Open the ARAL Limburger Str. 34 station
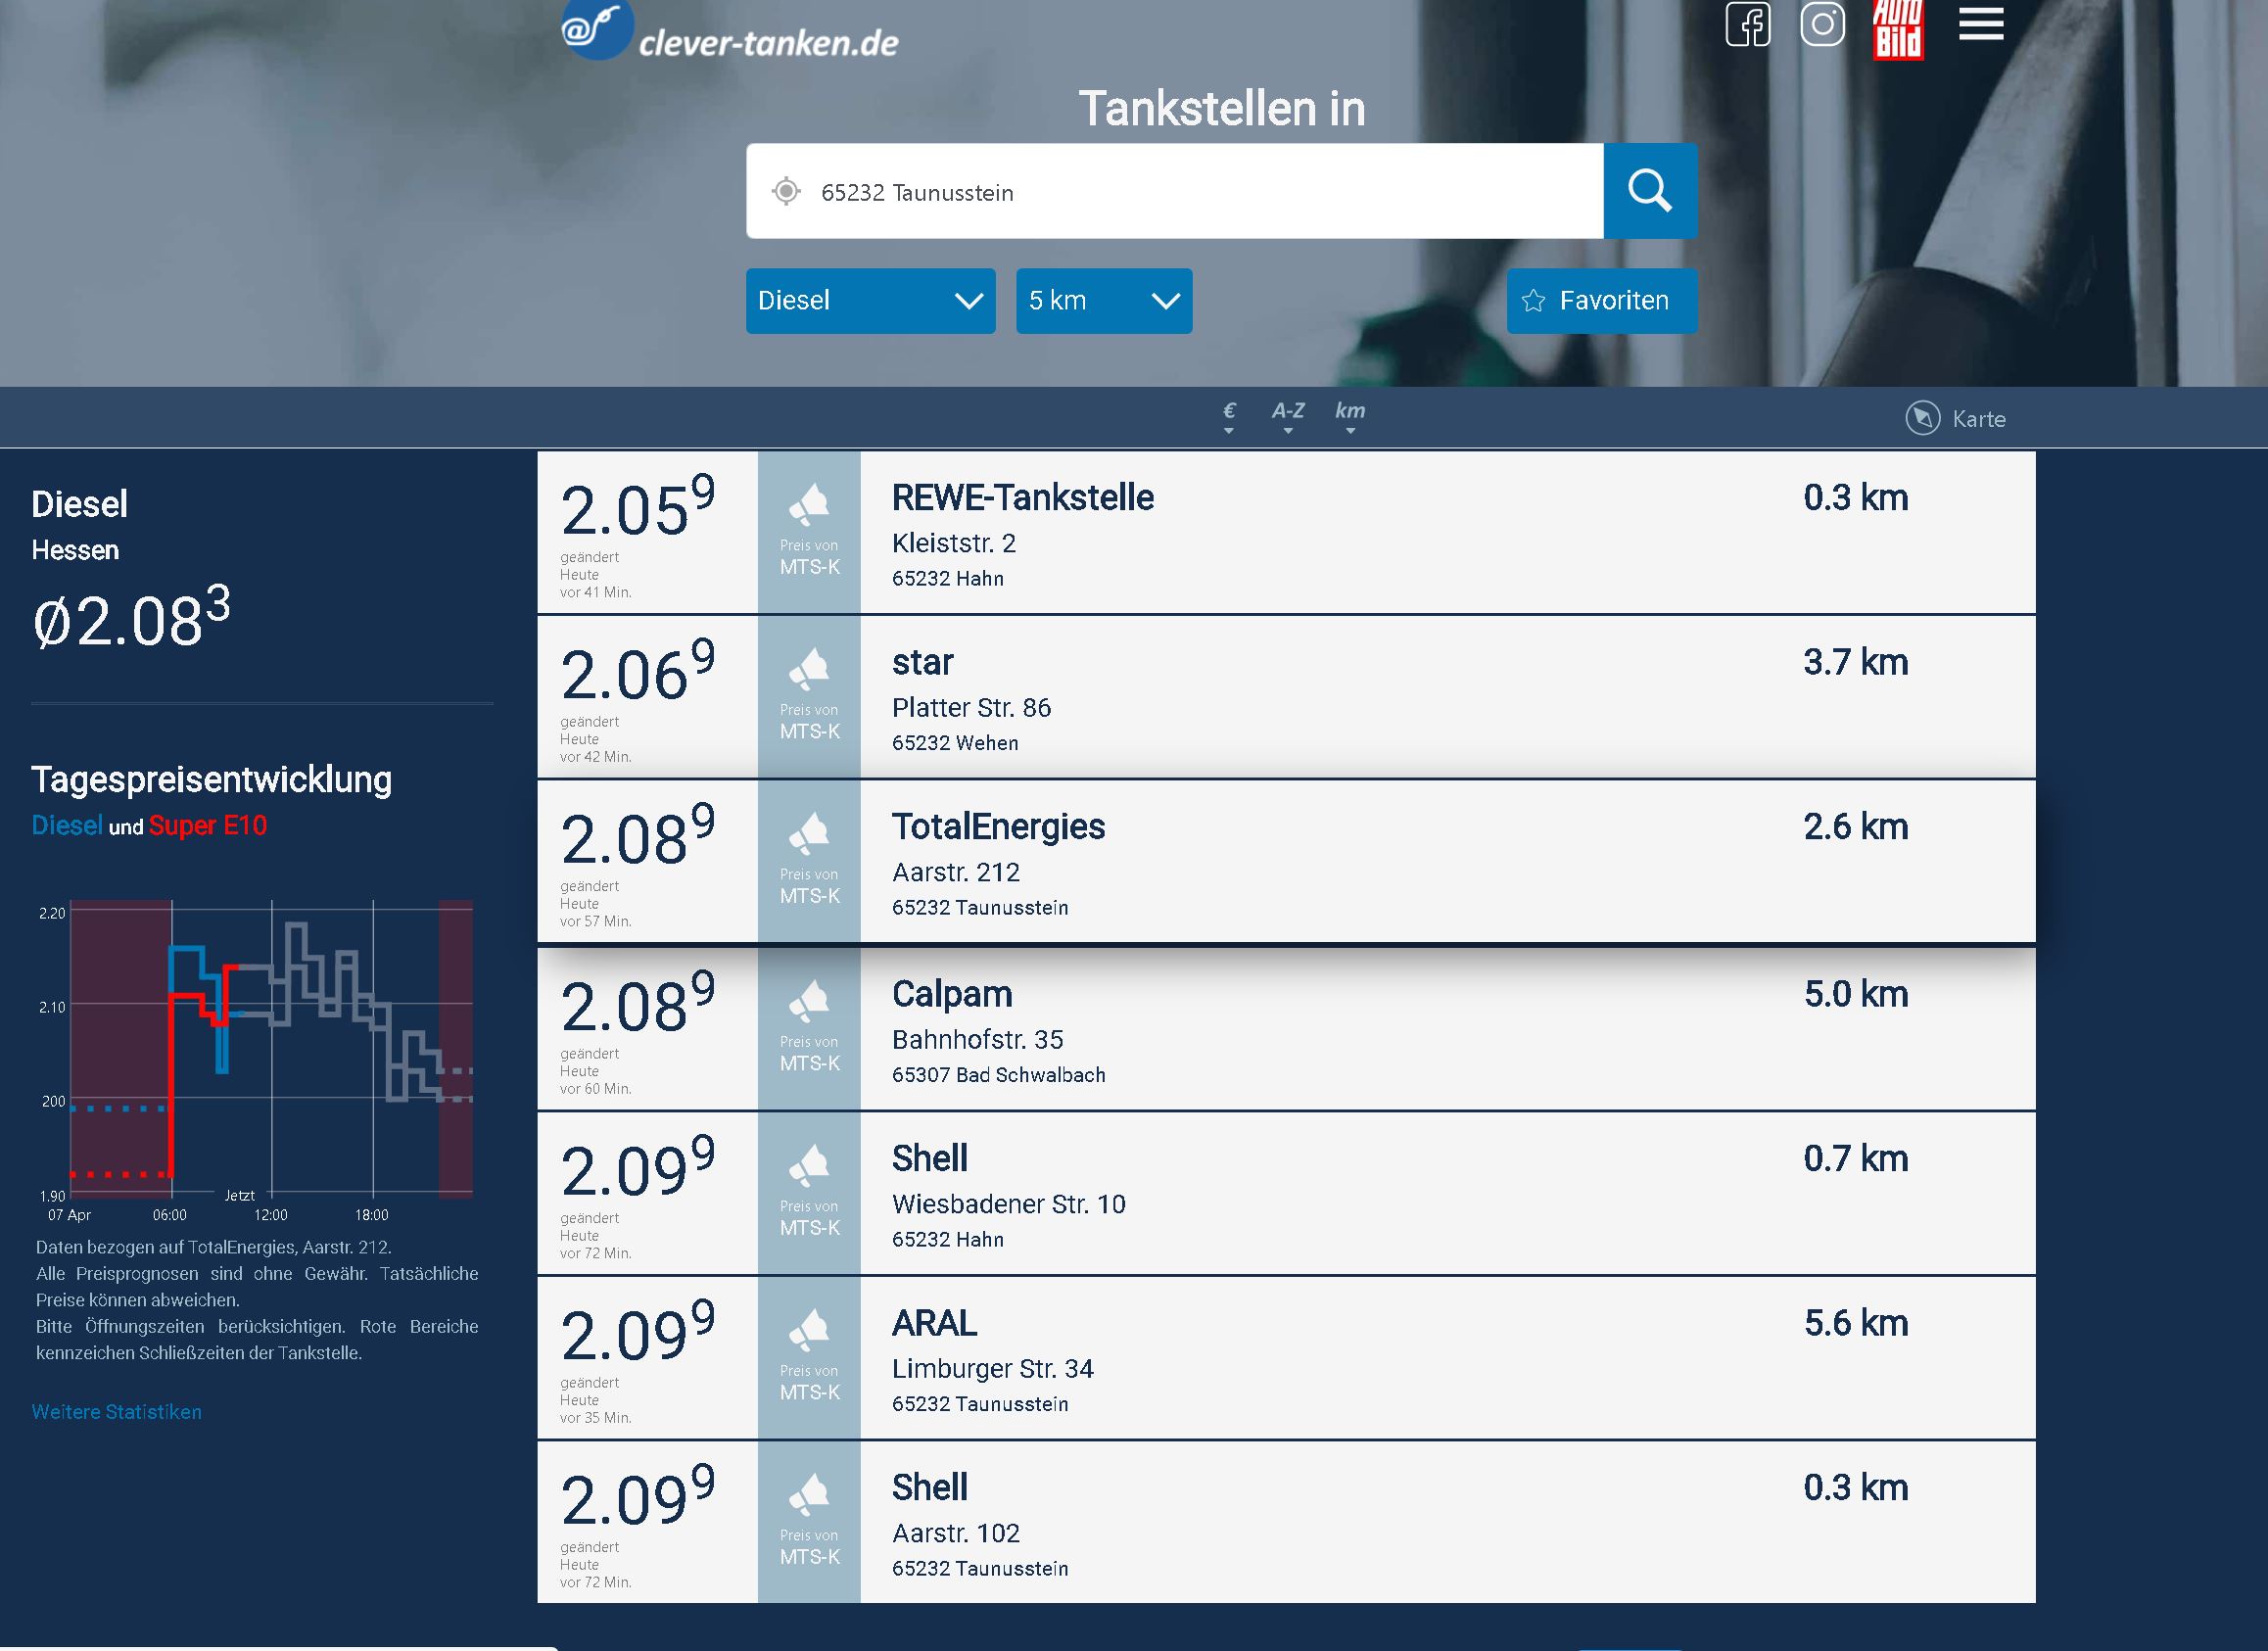This screenshot has height=1651, width=2268. click(x=934, y=1323)
